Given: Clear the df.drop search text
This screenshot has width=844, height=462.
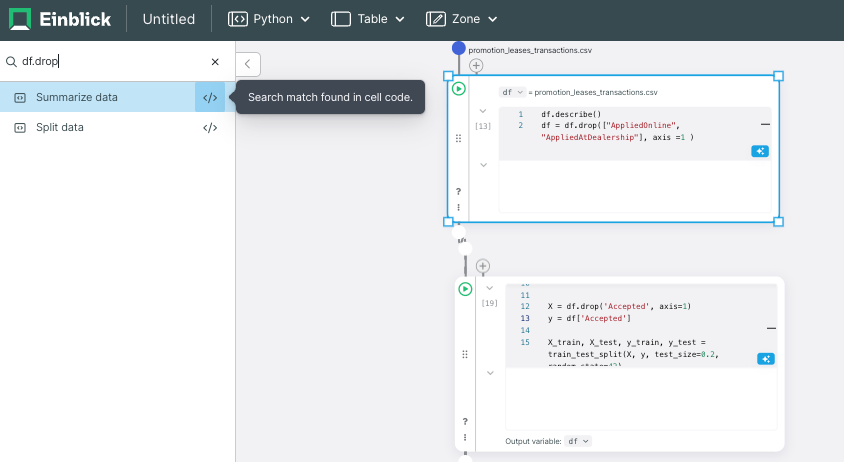Looking at the screenshot, I should (215, 62).
